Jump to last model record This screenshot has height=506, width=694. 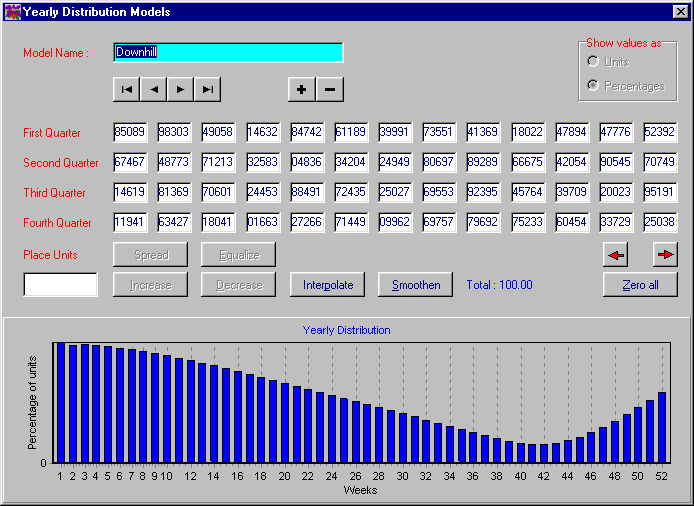coord(207,89)
